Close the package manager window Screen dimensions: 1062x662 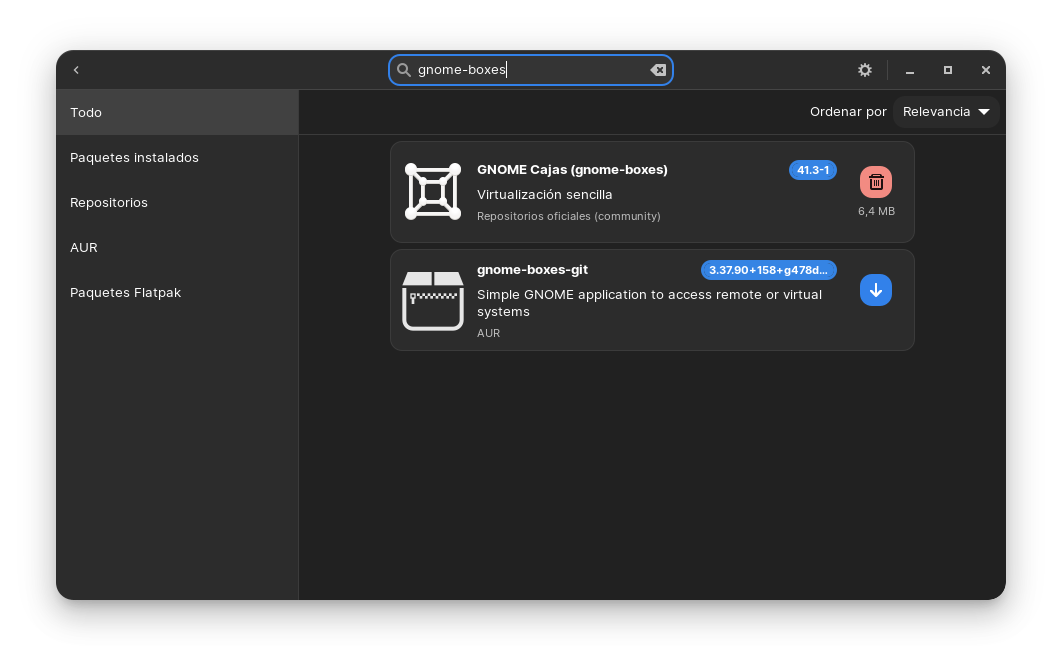click(x=985, y=70)
